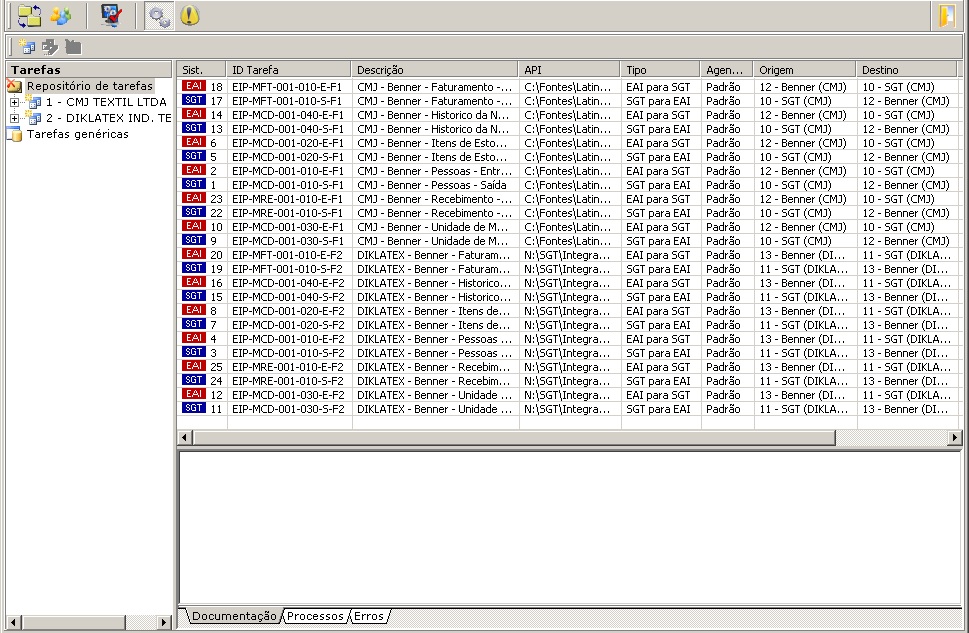Expand the 1 - CMJ TEXTIL LTDA node
Image resolution: width=969 pixels, height=633 pixels.
point(15,102)
